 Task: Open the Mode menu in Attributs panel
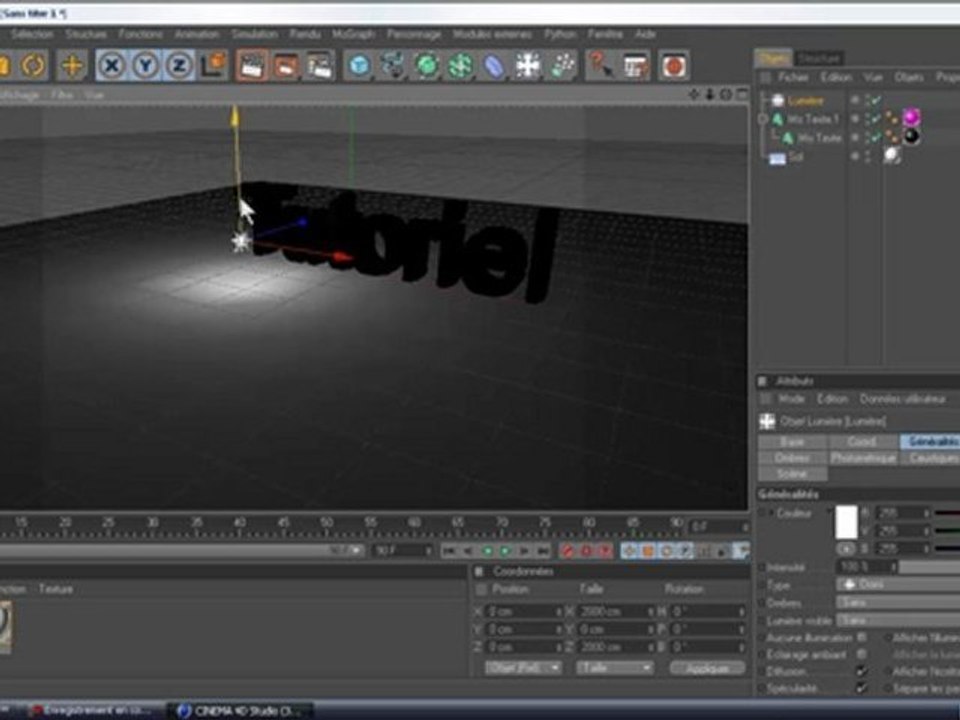791,399
